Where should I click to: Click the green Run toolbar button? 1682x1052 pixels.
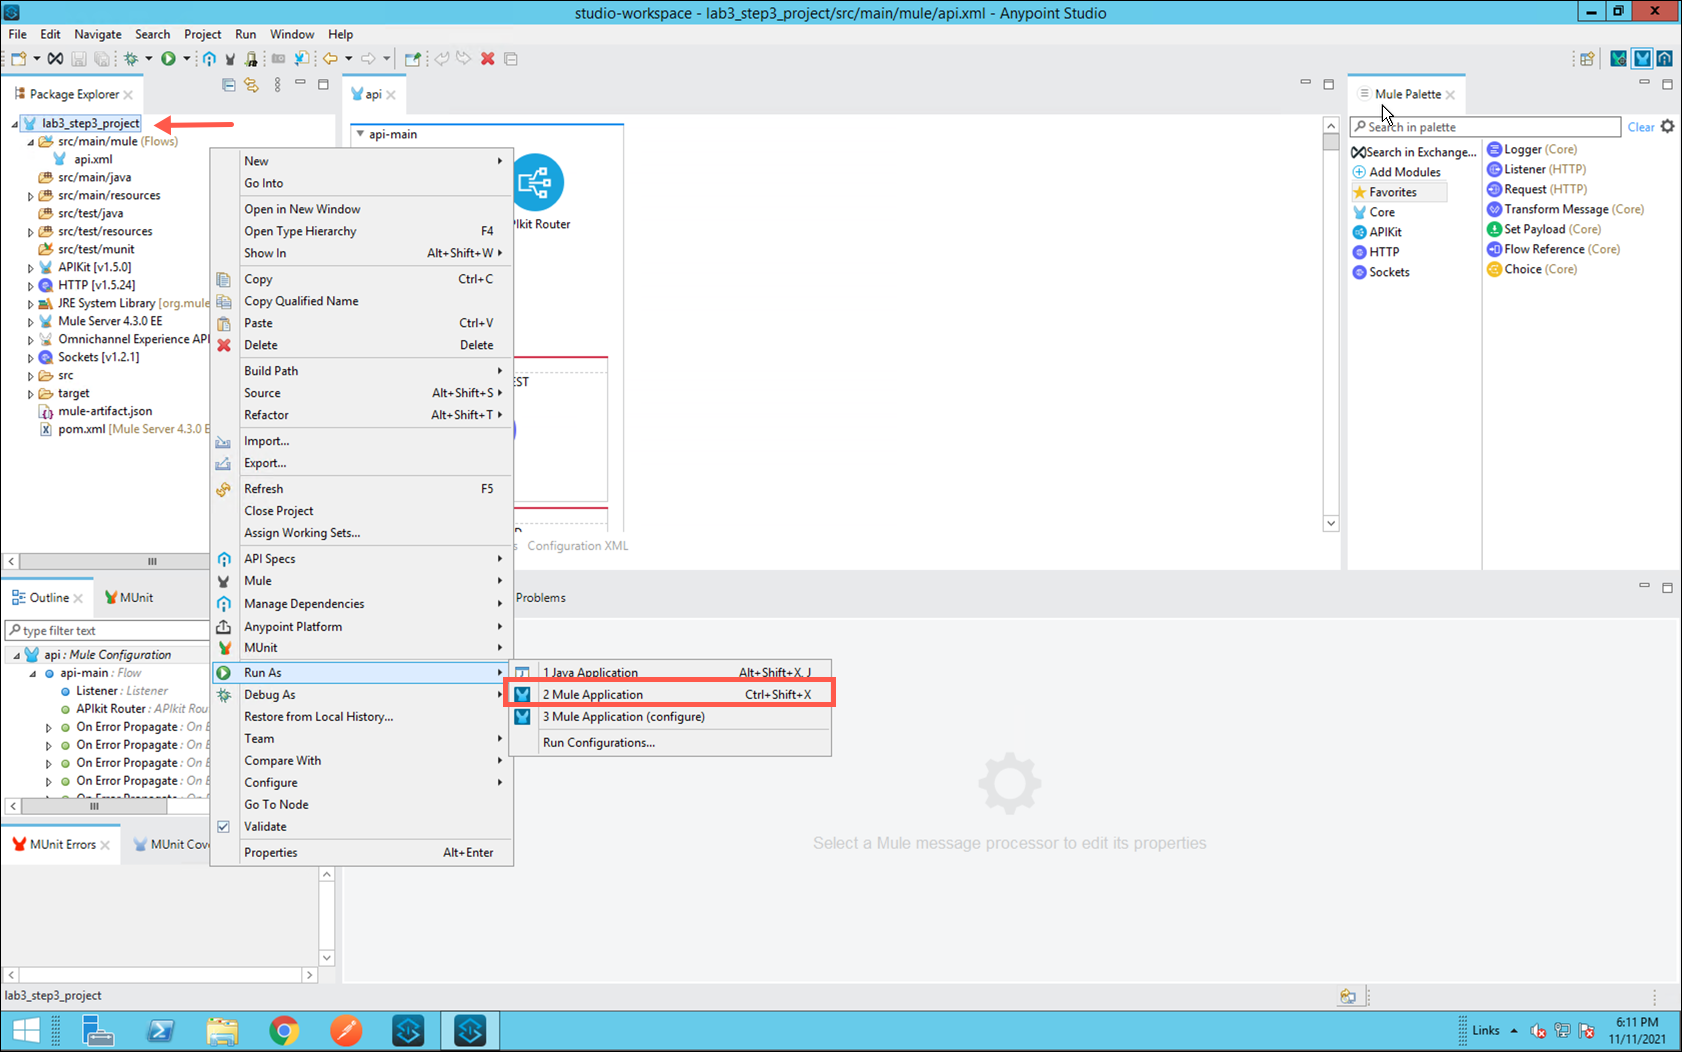(x=169, y=59)
